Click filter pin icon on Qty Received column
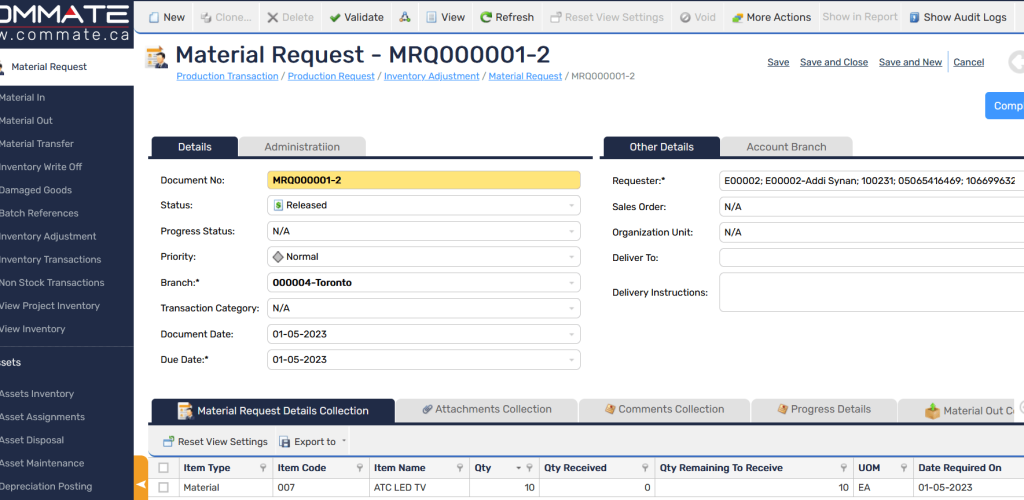This screenshot has width=1024, height=500. click(x=645, y=468)
